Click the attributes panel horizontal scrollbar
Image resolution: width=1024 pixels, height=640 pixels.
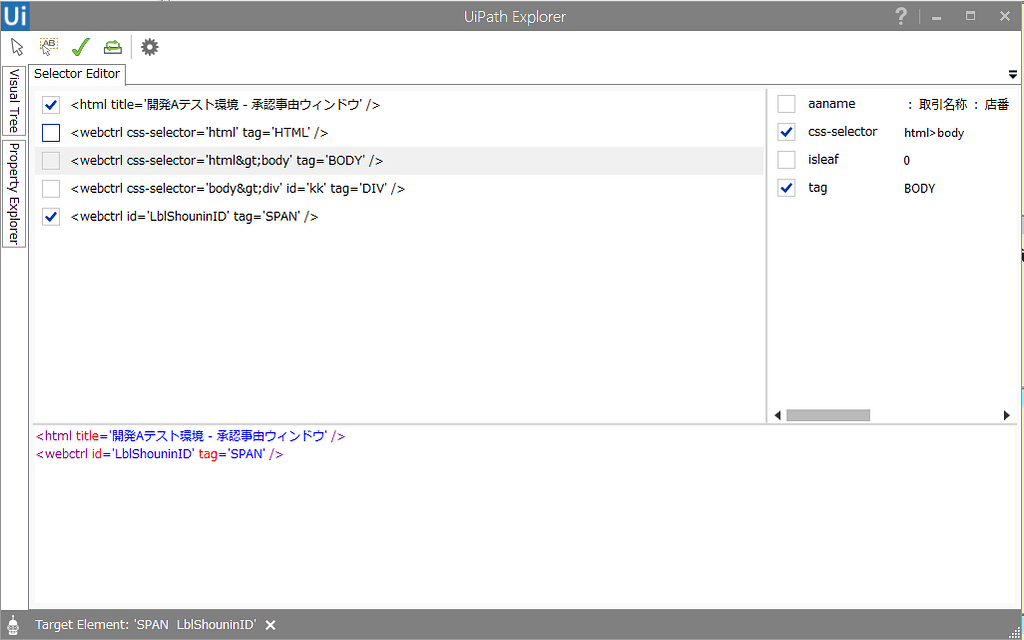pos(828,414)
